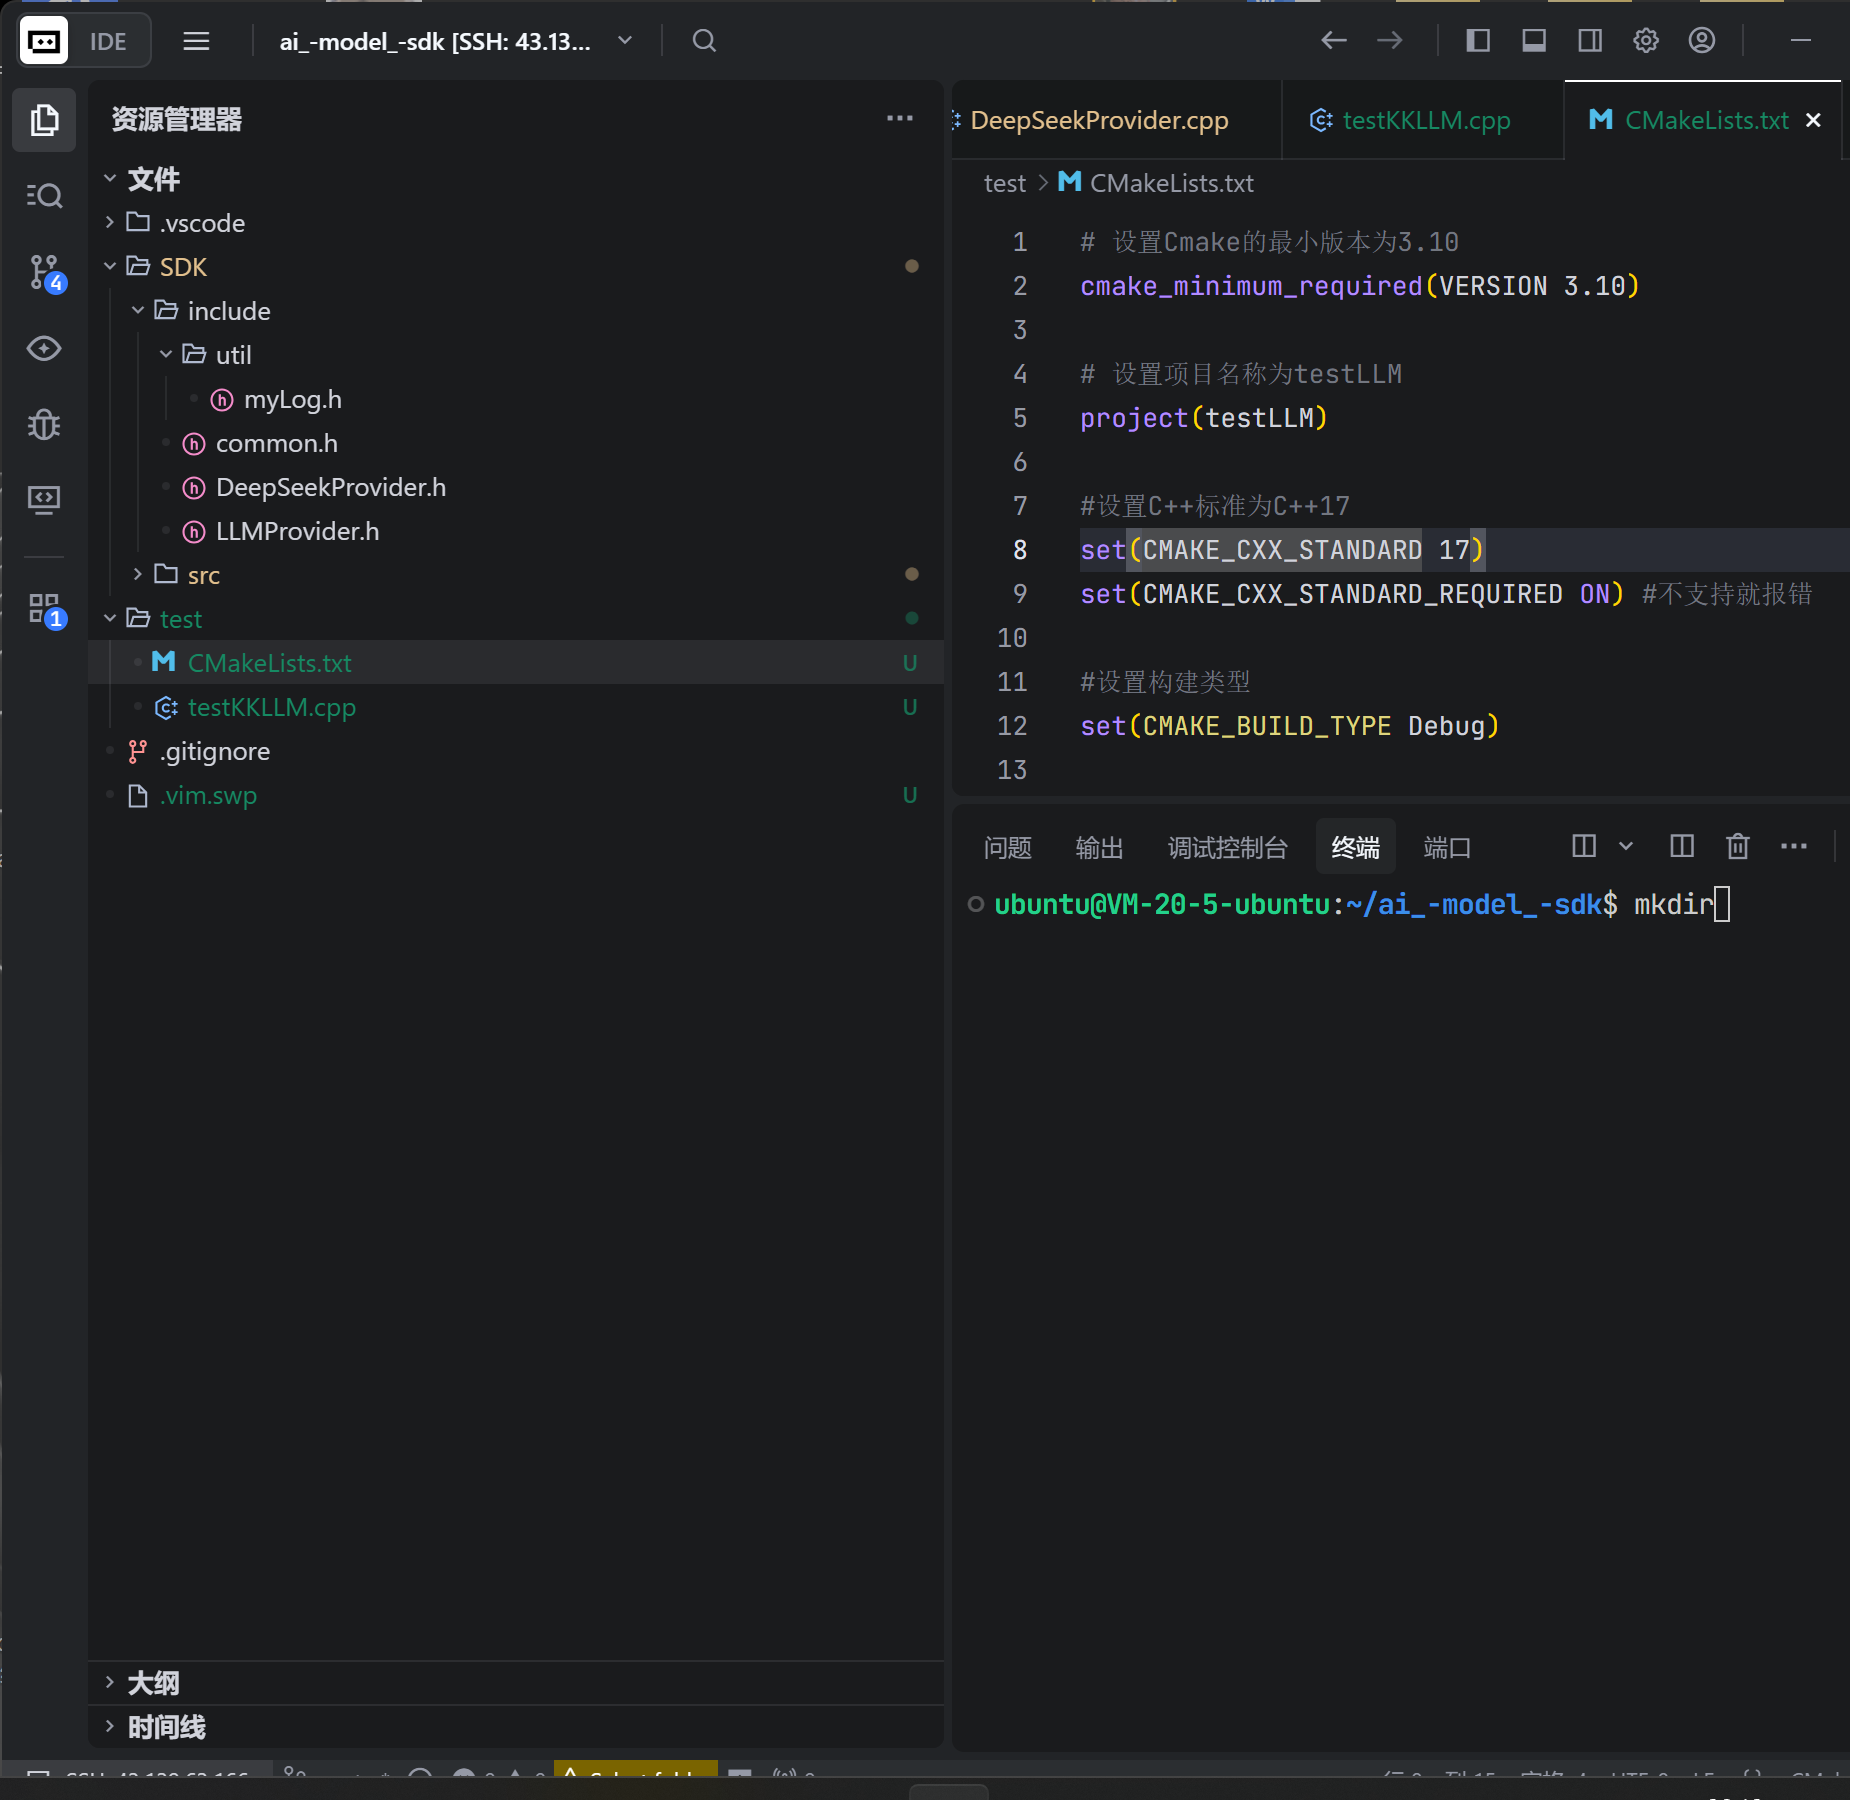Expand the src folder

pos(138,574)
